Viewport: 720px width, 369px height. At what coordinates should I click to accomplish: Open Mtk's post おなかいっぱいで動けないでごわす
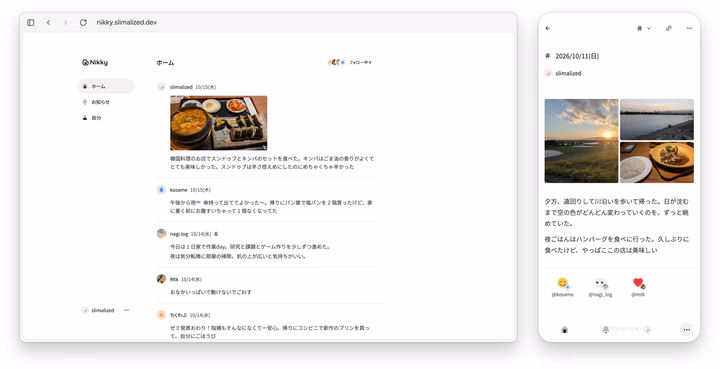pyautogui.click(x=211, y=292)
